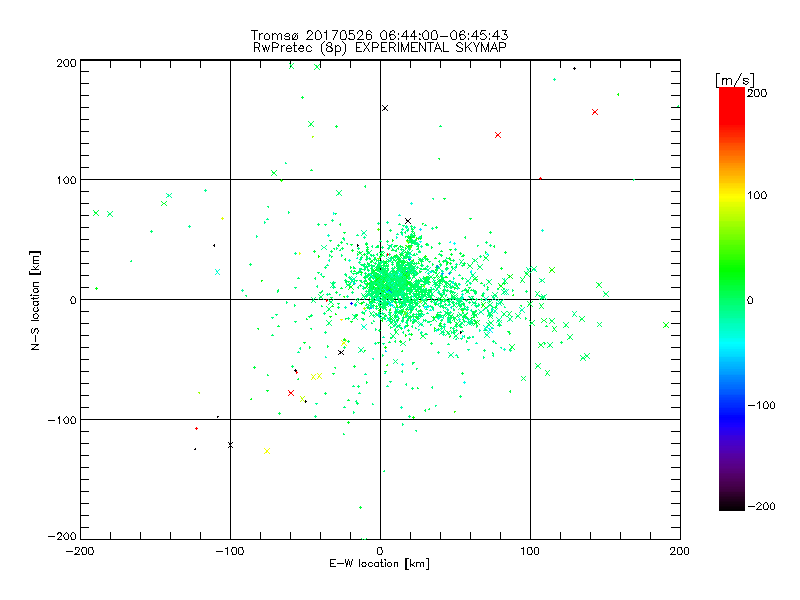Click y-axis tick label "−100"
The height and width of the screenshot is (600, 800).
[x=62, y=420]
